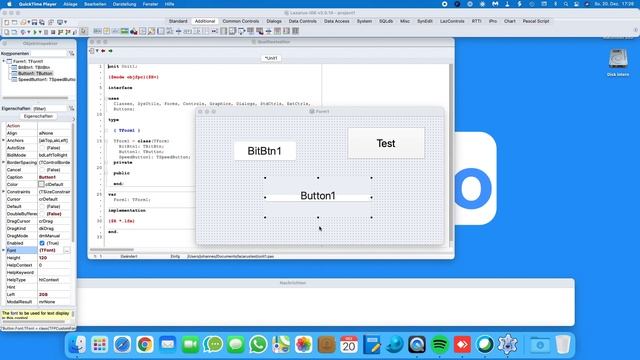The width and height of the screenshot is (640, 360).
Task: Switch to the Dialogs palette tab
Action: [x=274, y=21]
